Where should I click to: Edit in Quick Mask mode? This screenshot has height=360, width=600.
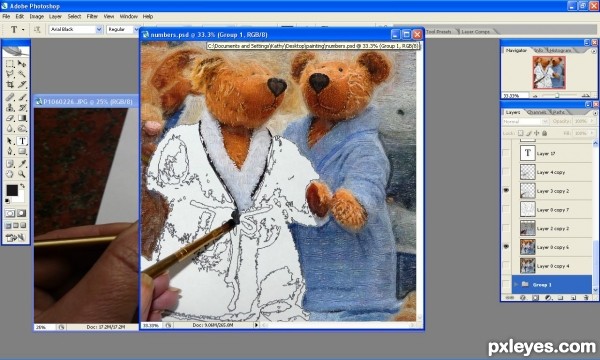point(21,213)
